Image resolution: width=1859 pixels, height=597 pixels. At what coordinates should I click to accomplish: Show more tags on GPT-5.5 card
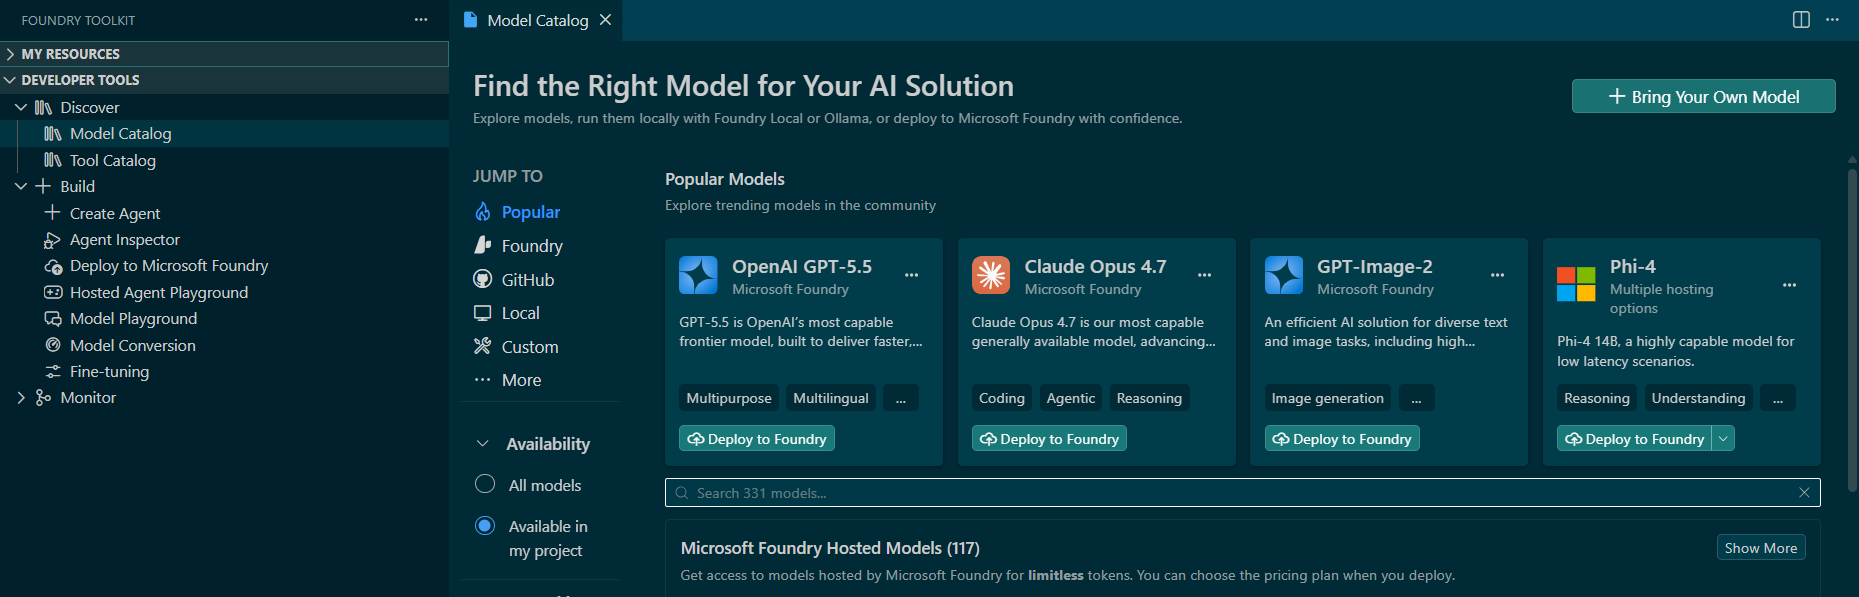pos(901,398)
